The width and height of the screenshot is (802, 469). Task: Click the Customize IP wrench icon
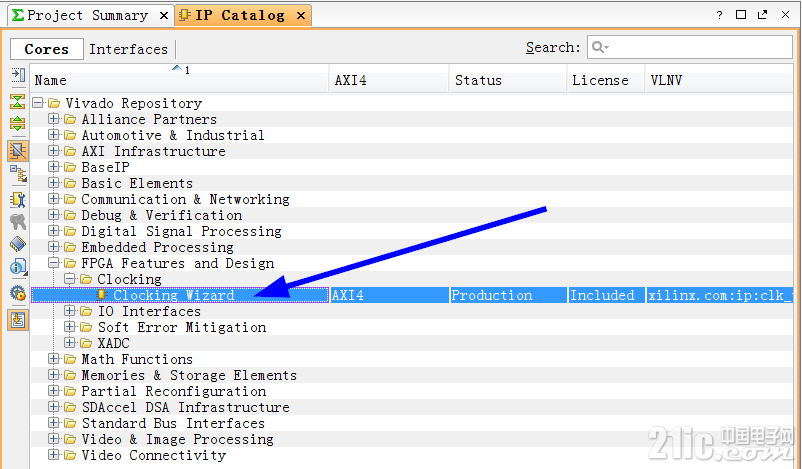pos(18,199)
